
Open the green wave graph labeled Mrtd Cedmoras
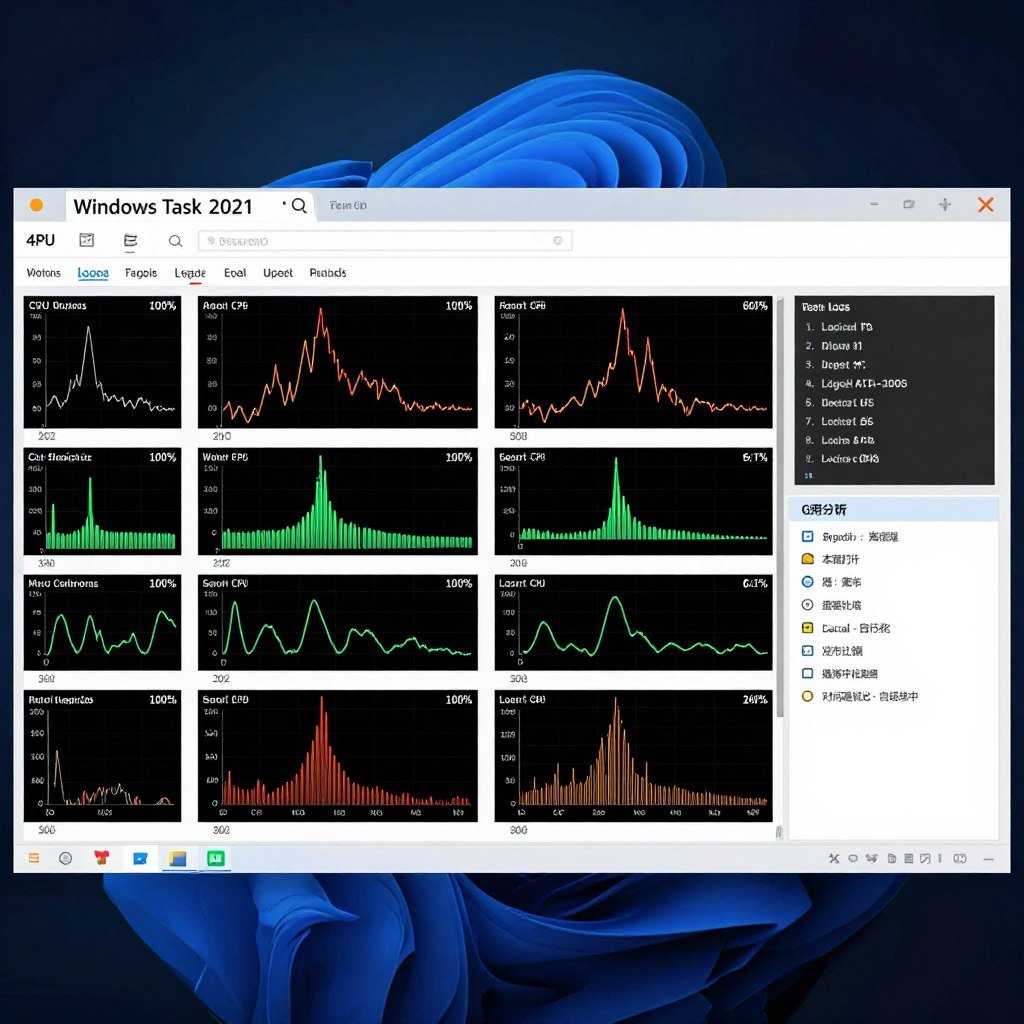[x=103, y=622]
